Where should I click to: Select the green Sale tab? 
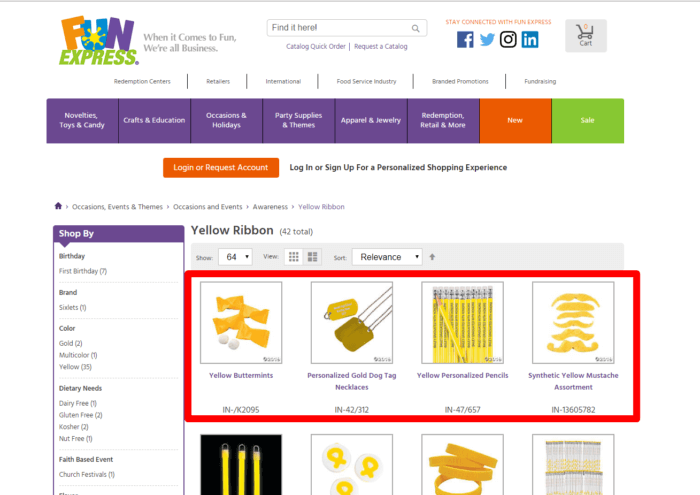pos(587,120)
